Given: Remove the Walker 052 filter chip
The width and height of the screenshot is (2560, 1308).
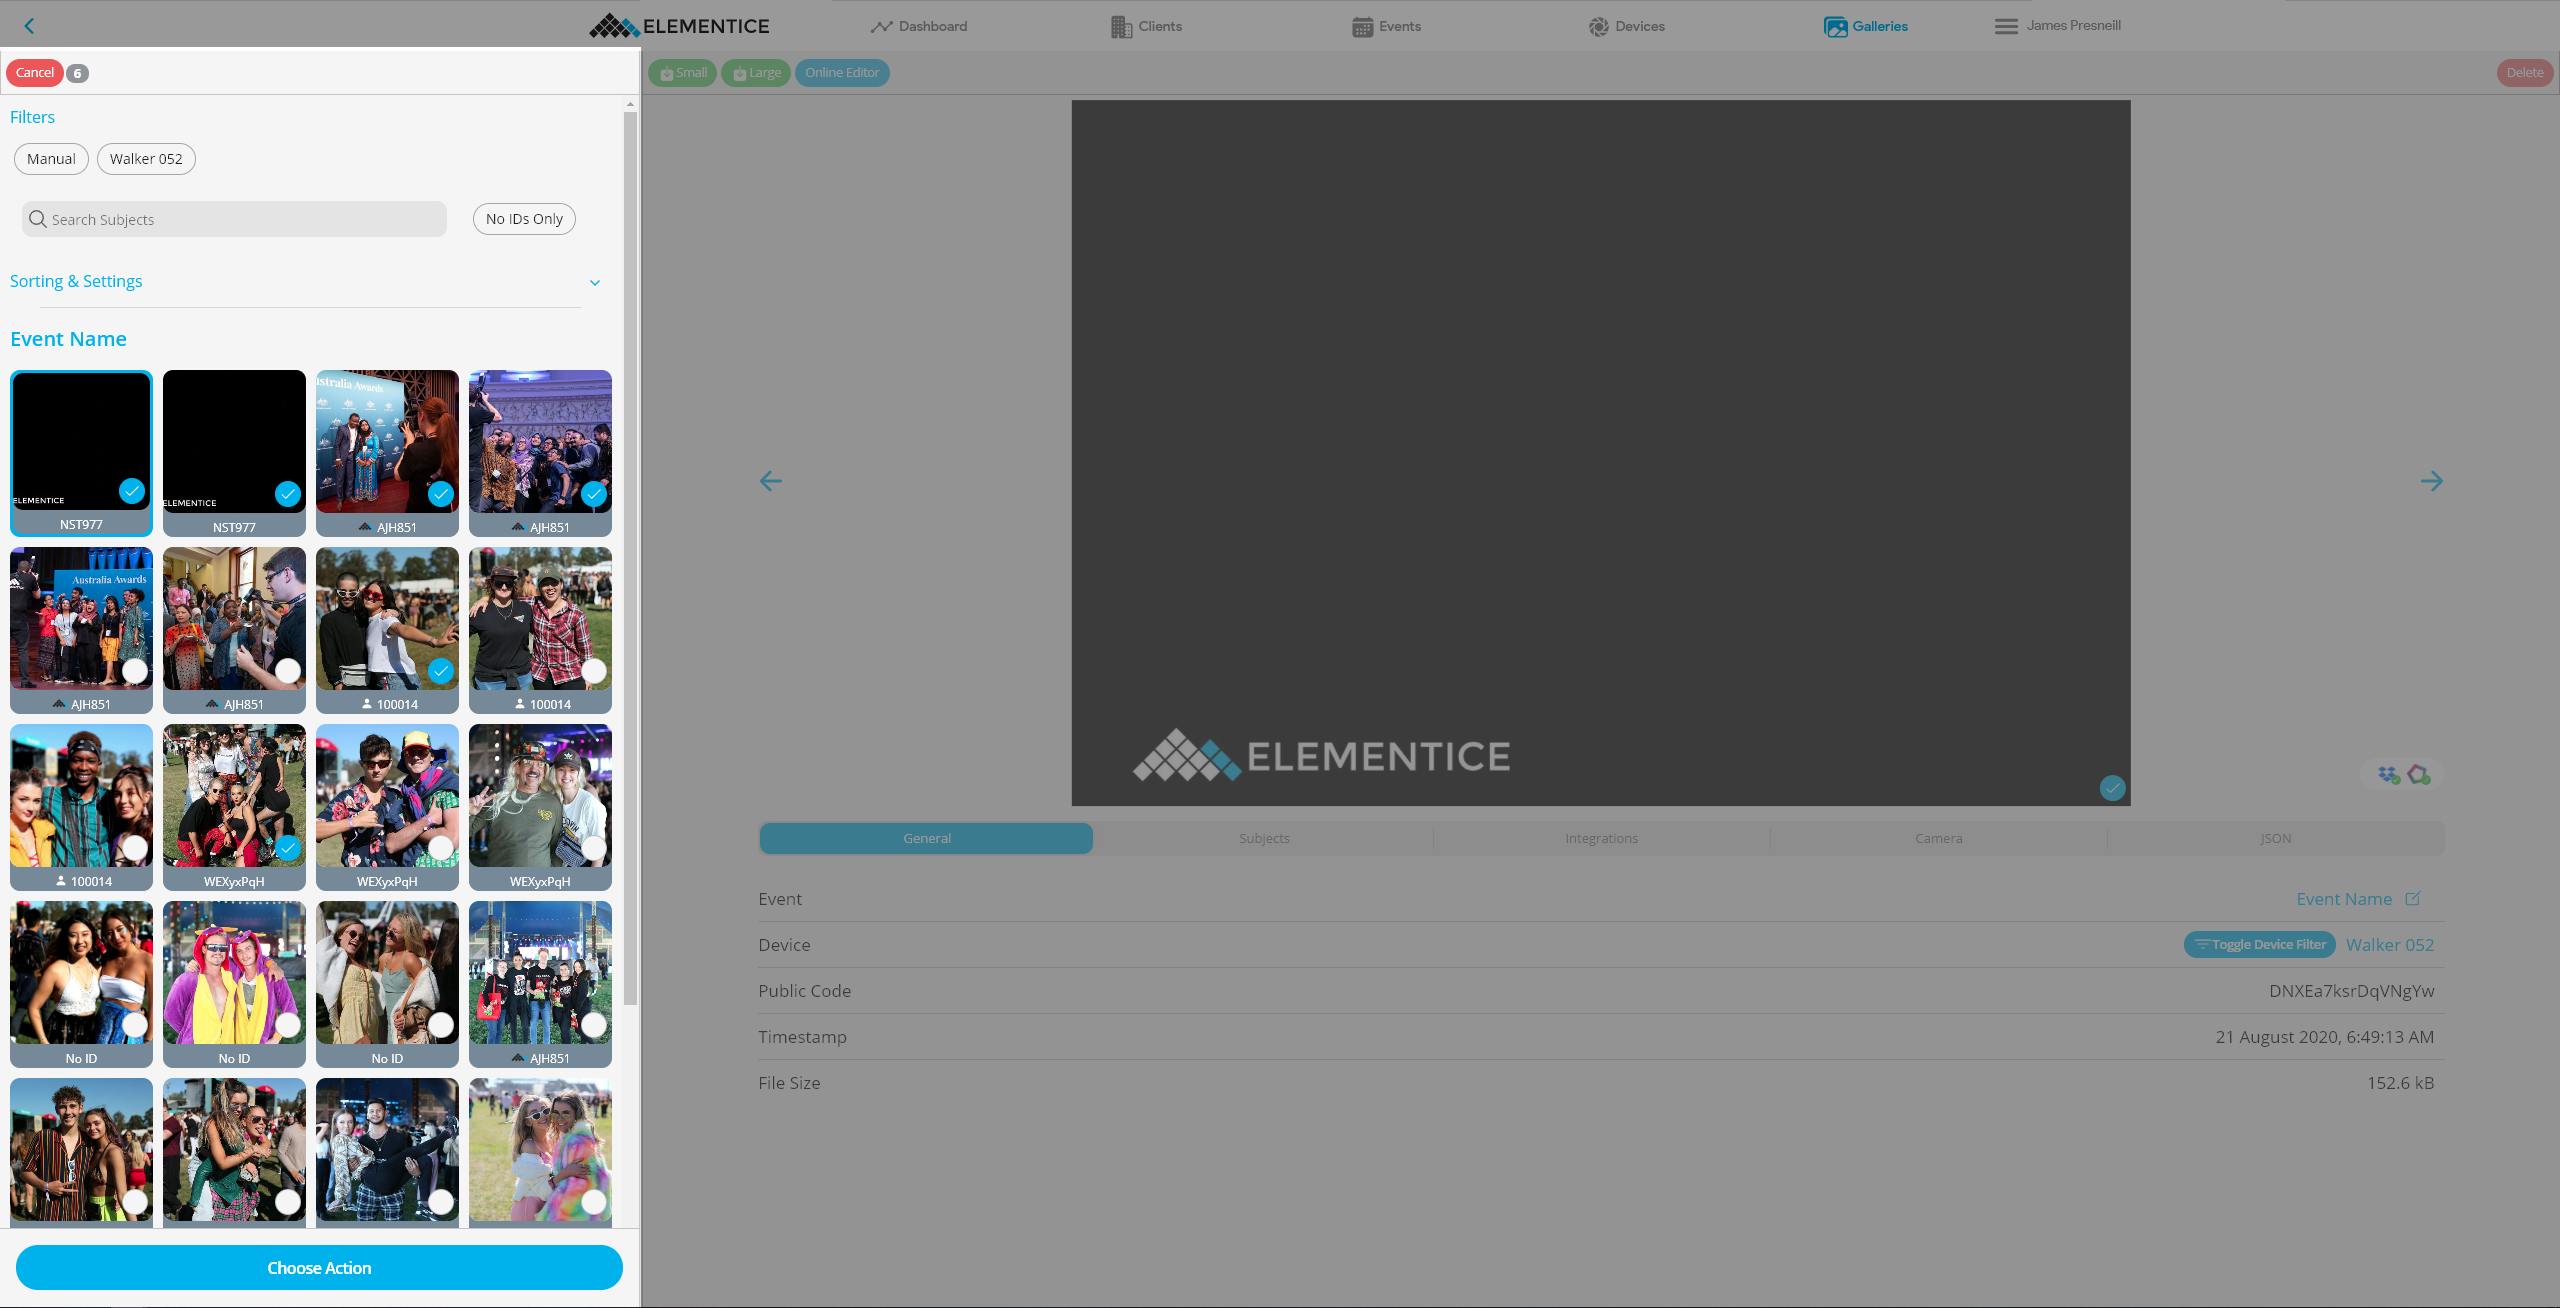Looking at the screenshot, I should click(x=146, y=159).
